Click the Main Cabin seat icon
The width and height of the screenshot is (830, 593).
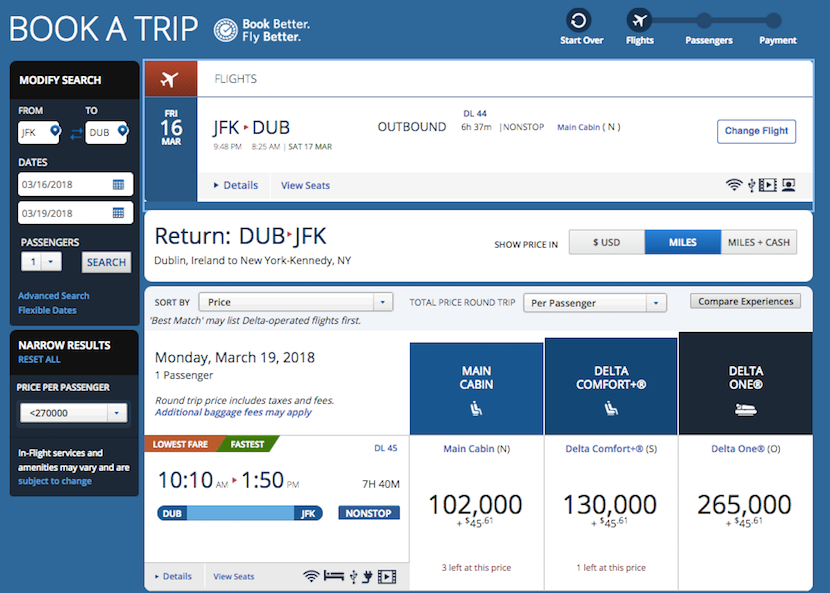pos(476,409)
